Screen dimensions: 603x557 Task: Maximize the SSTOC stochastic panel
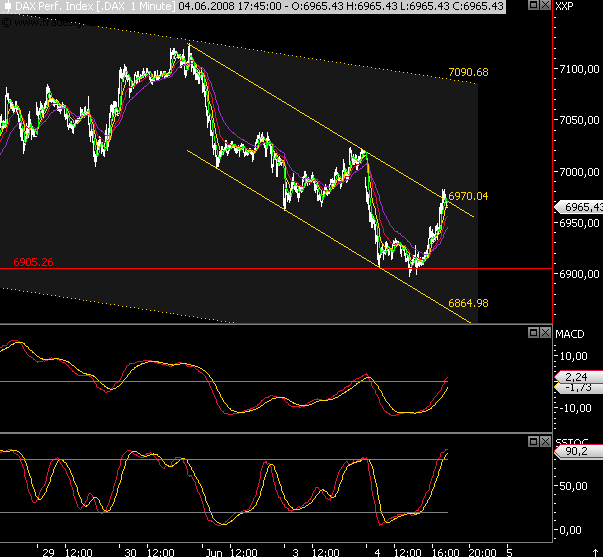(x=533, y=441)
